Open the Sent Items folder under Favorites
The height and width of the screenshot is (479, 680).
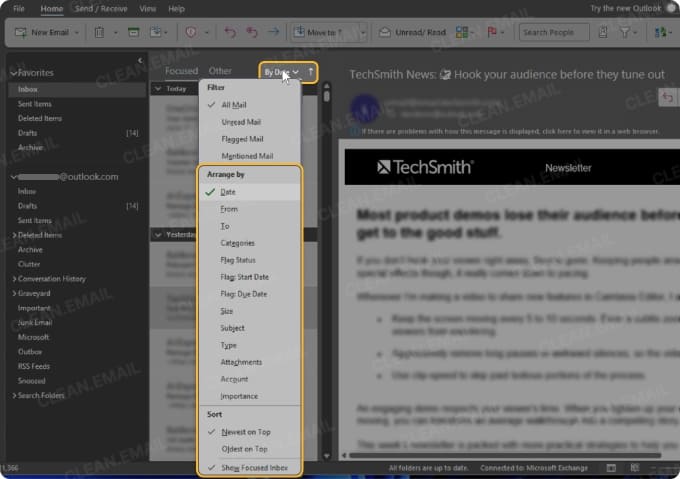point(35,104)
